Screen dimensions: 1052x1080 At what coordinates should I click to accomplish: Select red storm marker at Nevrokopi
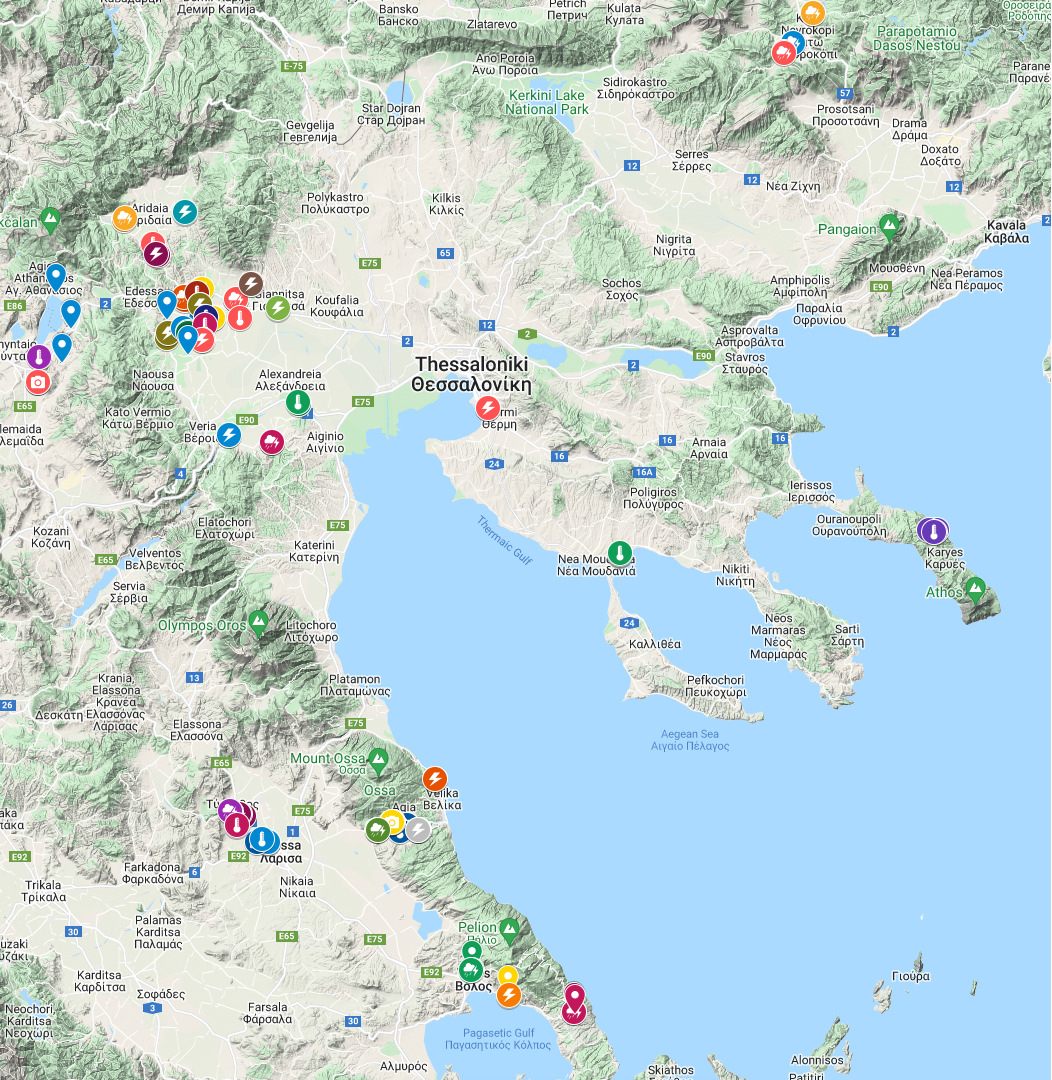click(x=783, y=53)
